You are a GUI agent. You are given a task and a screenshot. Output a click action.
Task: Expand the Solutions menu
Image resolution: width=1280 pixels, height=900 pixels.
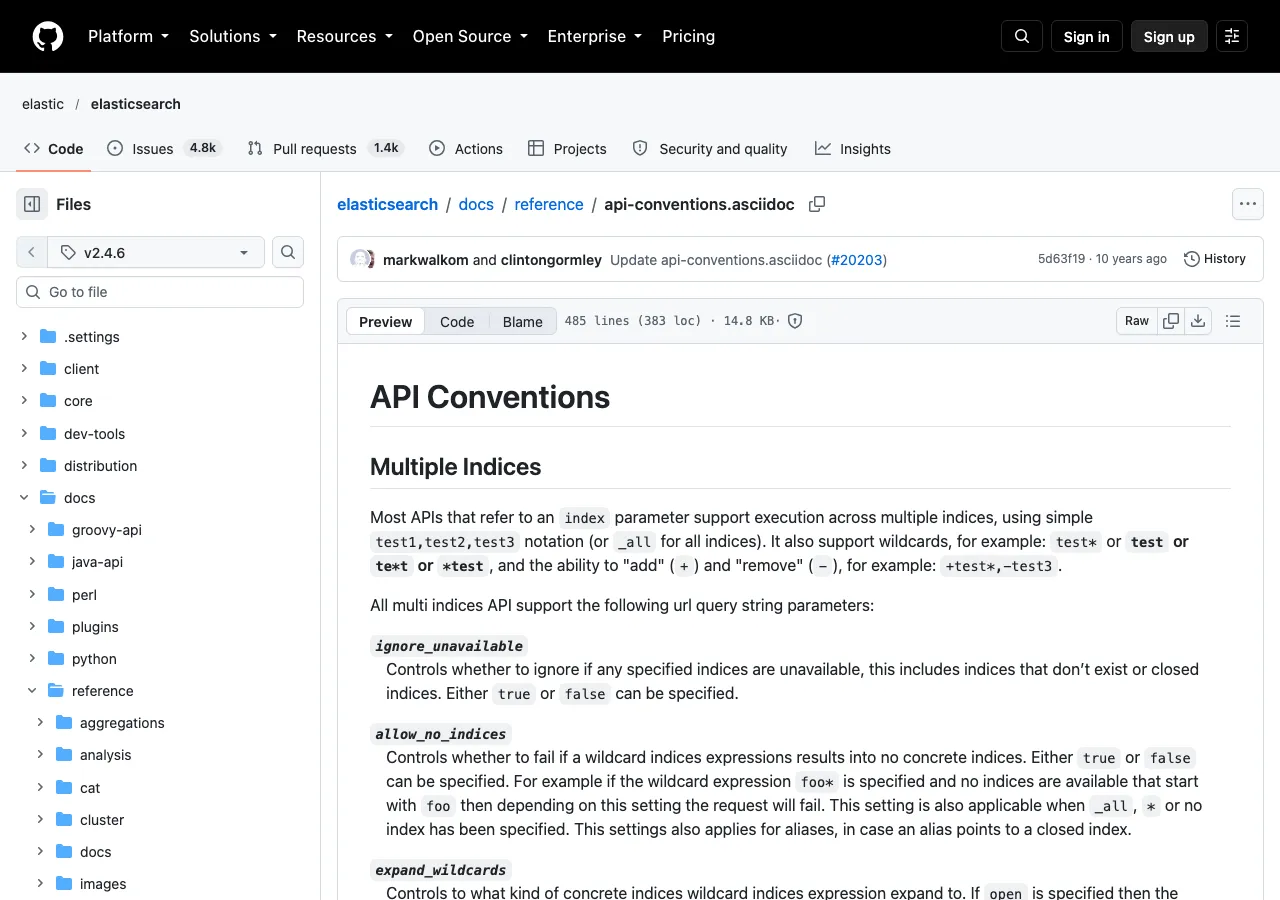(235, 36)
